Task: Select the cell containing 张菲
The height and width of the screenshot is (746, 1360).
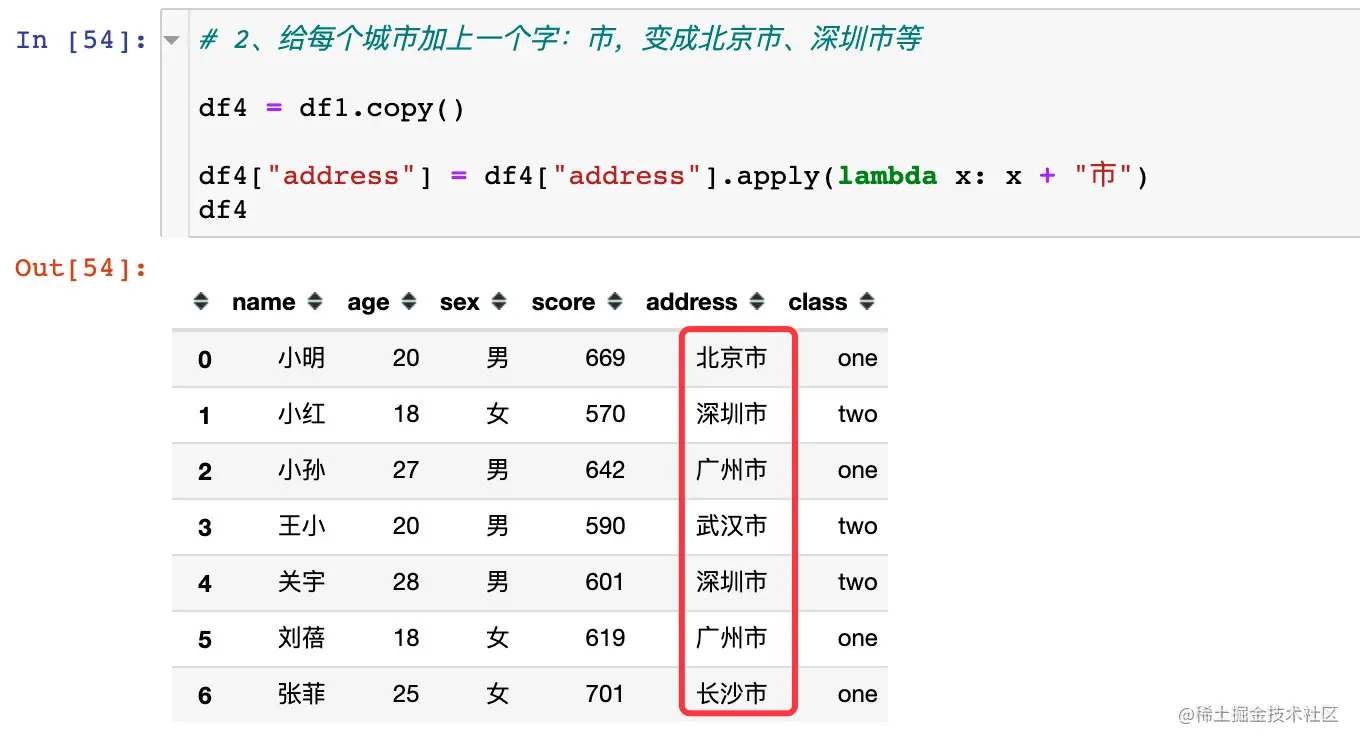Action: (301, 694)
